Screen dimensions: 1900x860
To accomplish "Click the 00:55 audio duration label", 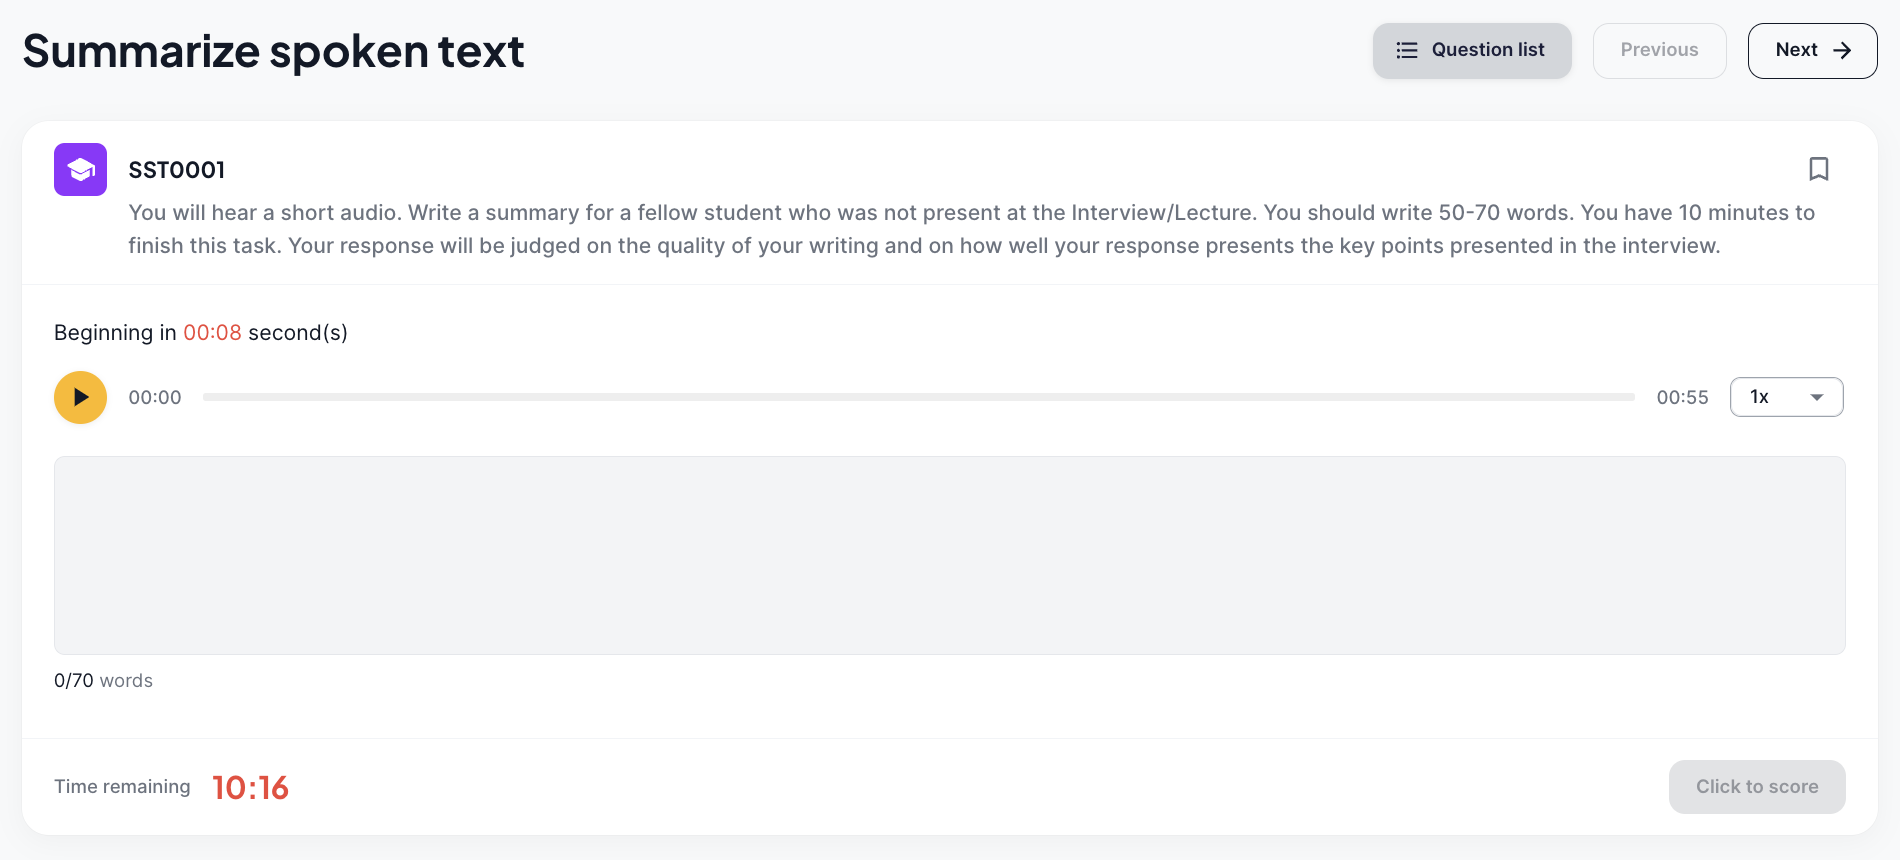I will coord(1682,397).
